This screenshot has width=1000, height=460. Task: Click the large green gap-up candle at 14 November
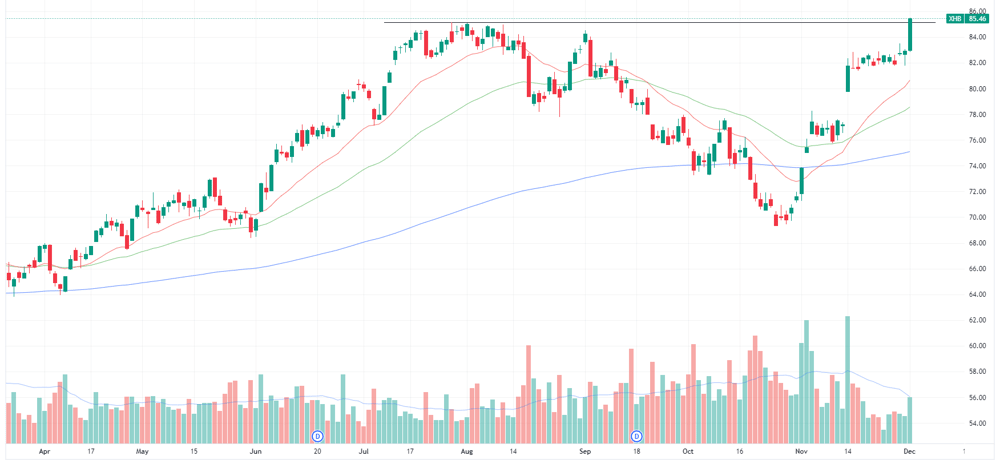(848, 78)
